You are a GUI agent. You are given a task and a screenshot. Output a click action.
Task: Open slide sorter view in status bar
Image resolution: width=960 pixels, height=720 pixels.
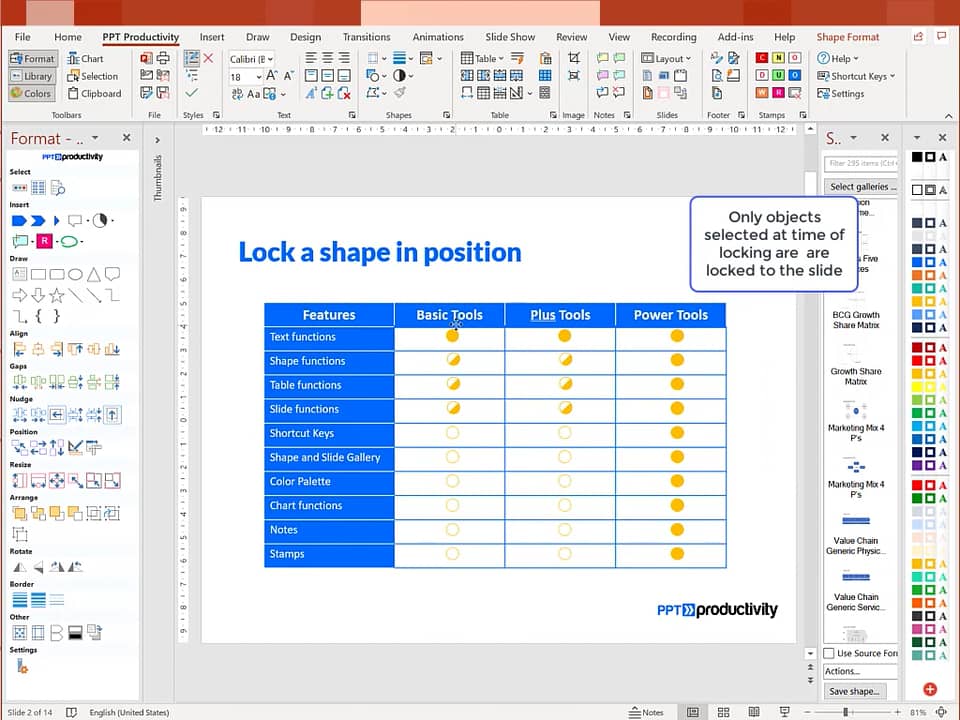point(723,712)
